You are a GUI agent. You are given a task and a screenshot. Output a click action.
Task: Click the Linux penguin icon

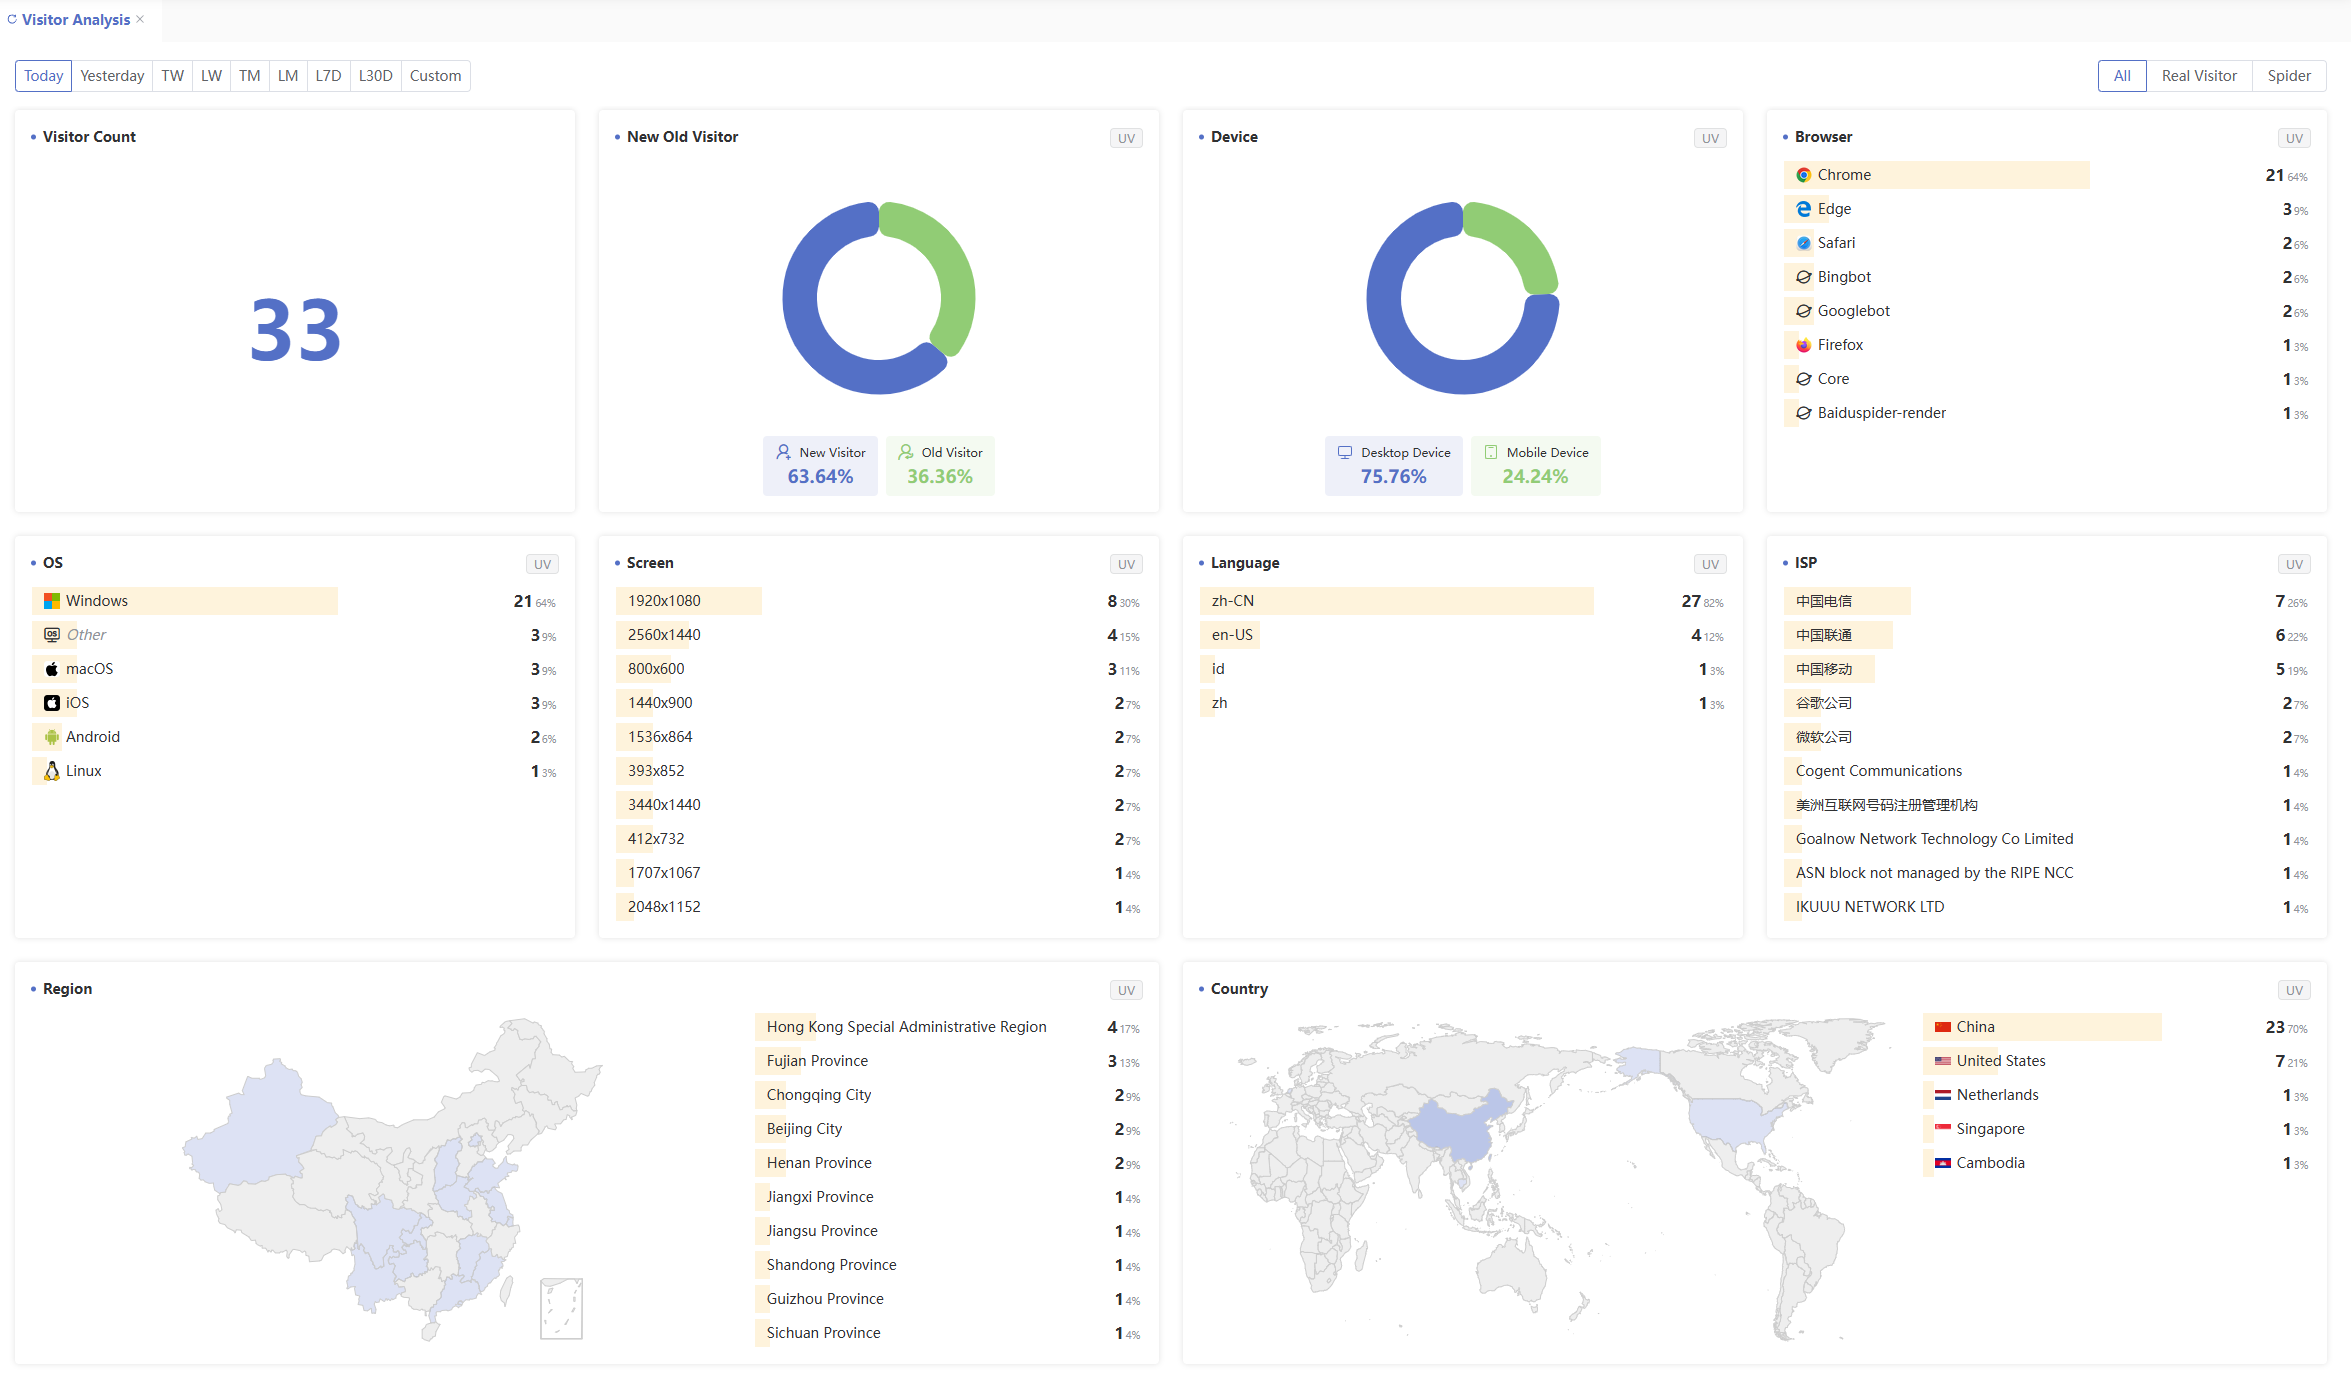click(x=52, y=771)
